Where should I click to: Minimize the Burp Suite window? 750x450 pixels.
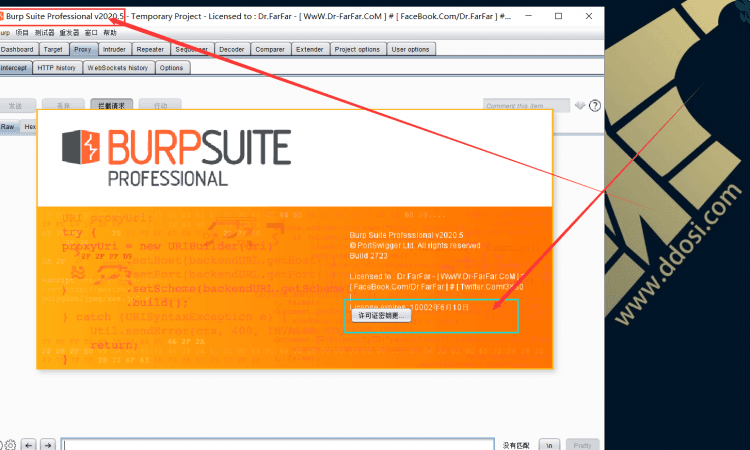pos(529,16)
